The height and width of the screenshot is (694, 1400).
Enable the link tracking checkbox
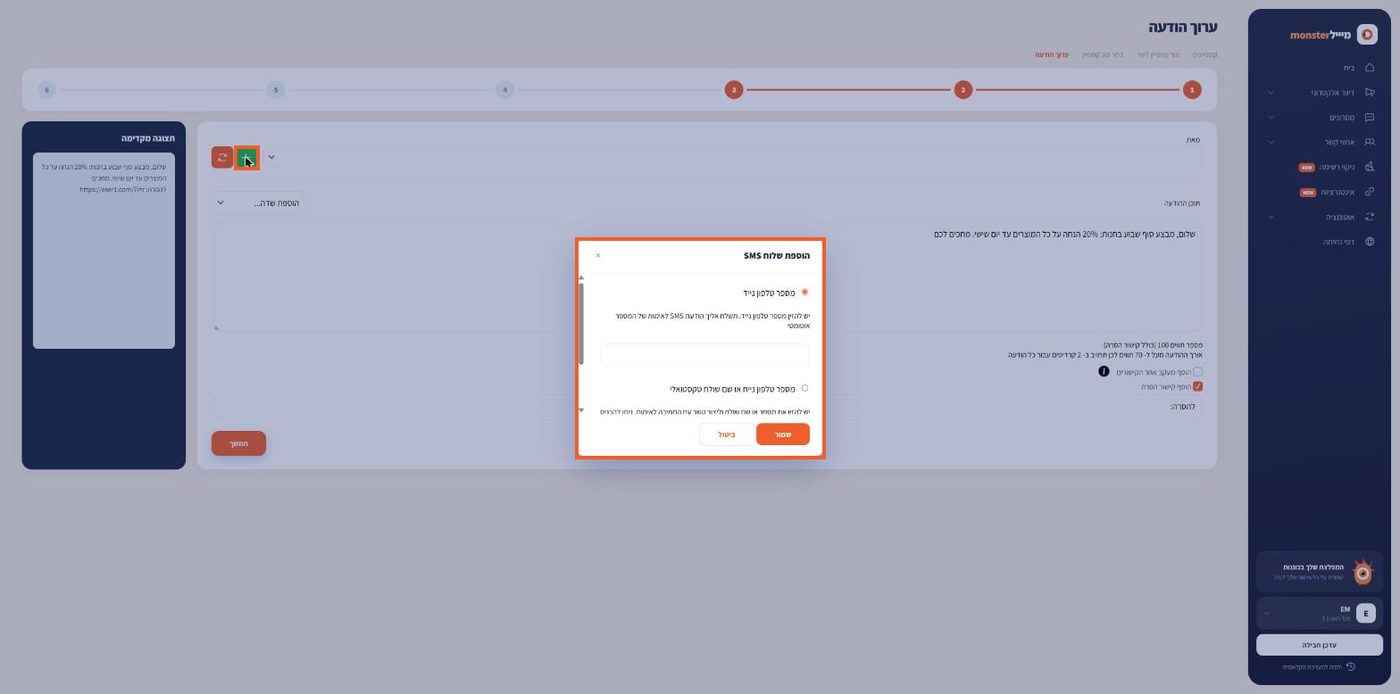click(1198, 371)
